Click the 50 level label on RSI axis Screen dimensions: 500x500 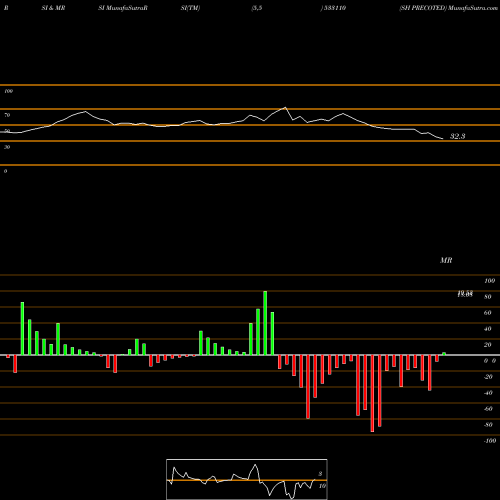(x=7, y=131)
